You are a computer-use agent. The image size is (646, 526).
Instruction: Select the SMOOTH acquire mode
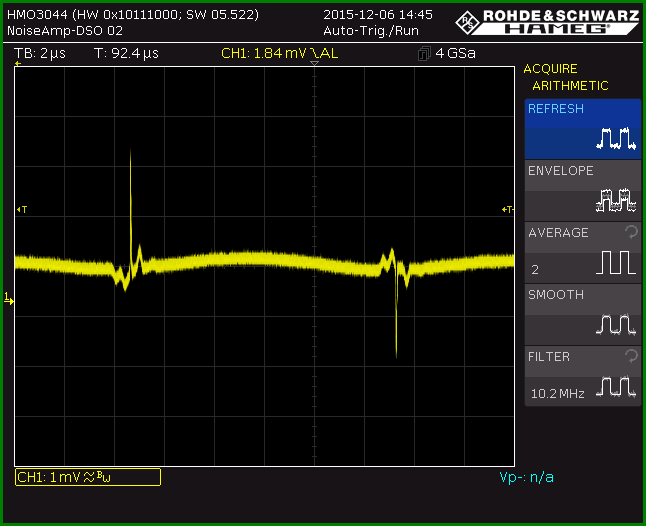583,314
